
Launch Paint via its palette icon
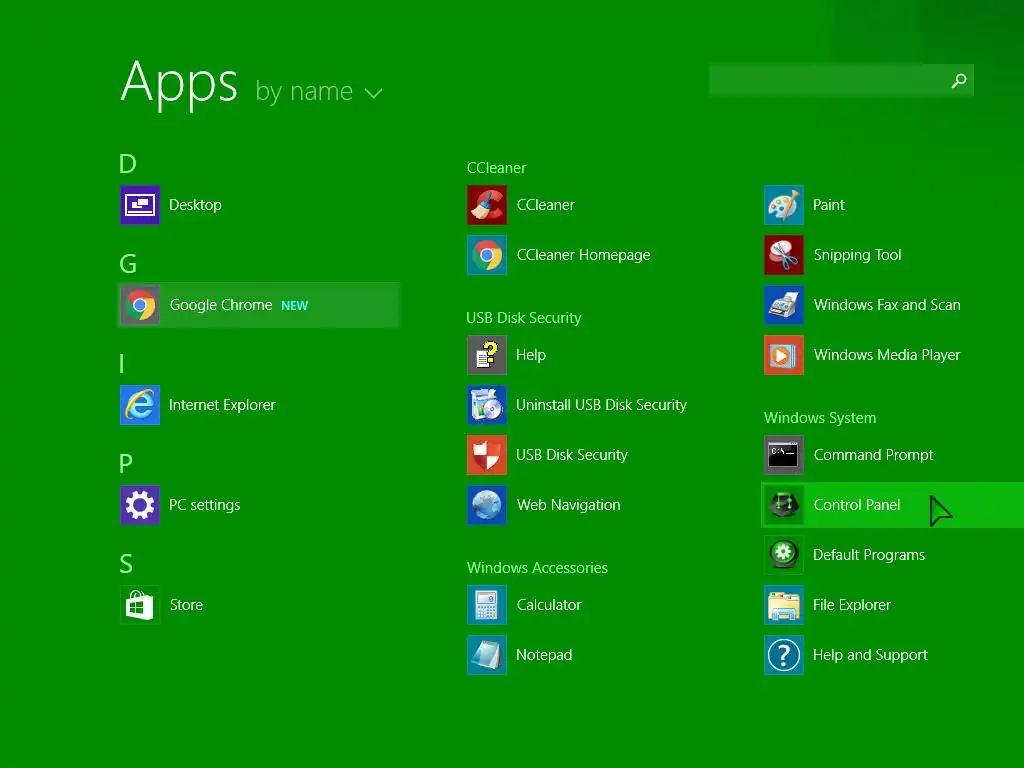point(784,205)
